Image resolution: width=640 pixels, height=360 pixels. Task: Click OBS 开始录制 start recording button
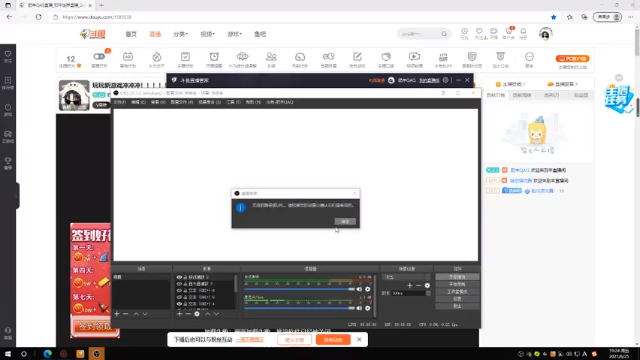pos(457,284)
